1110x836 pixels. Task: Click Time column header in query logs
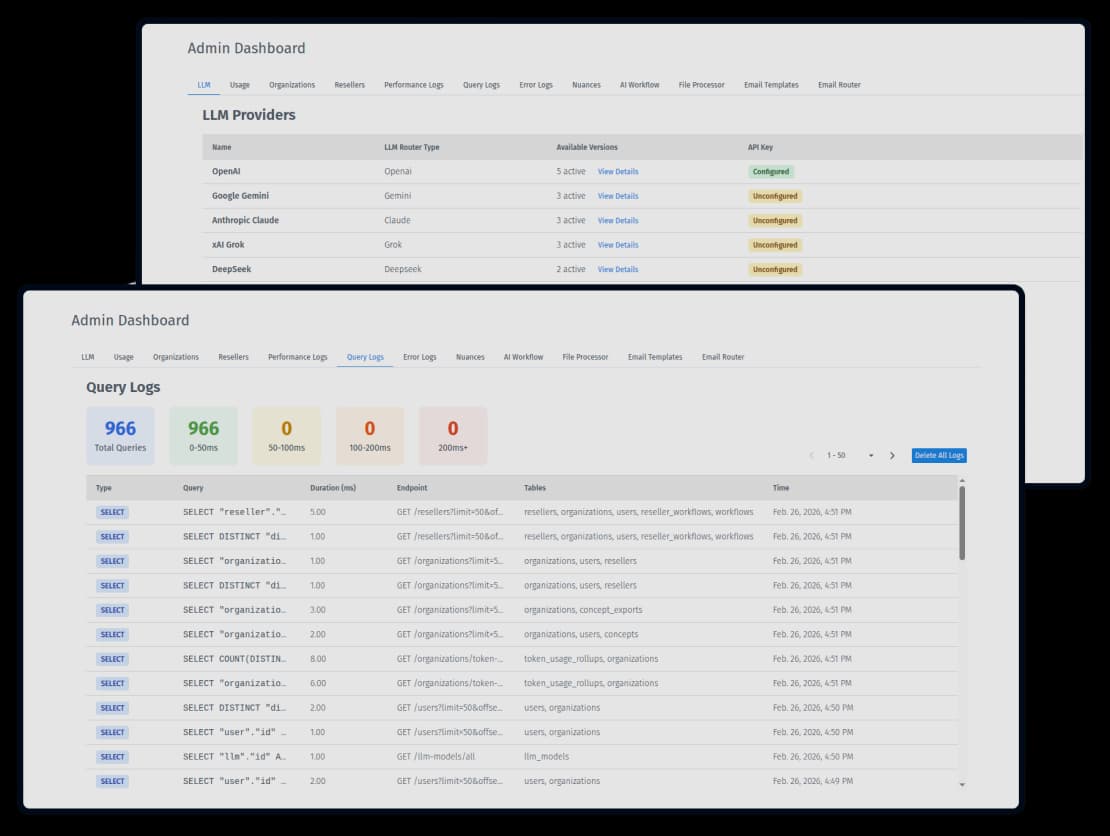coord(781,488)
